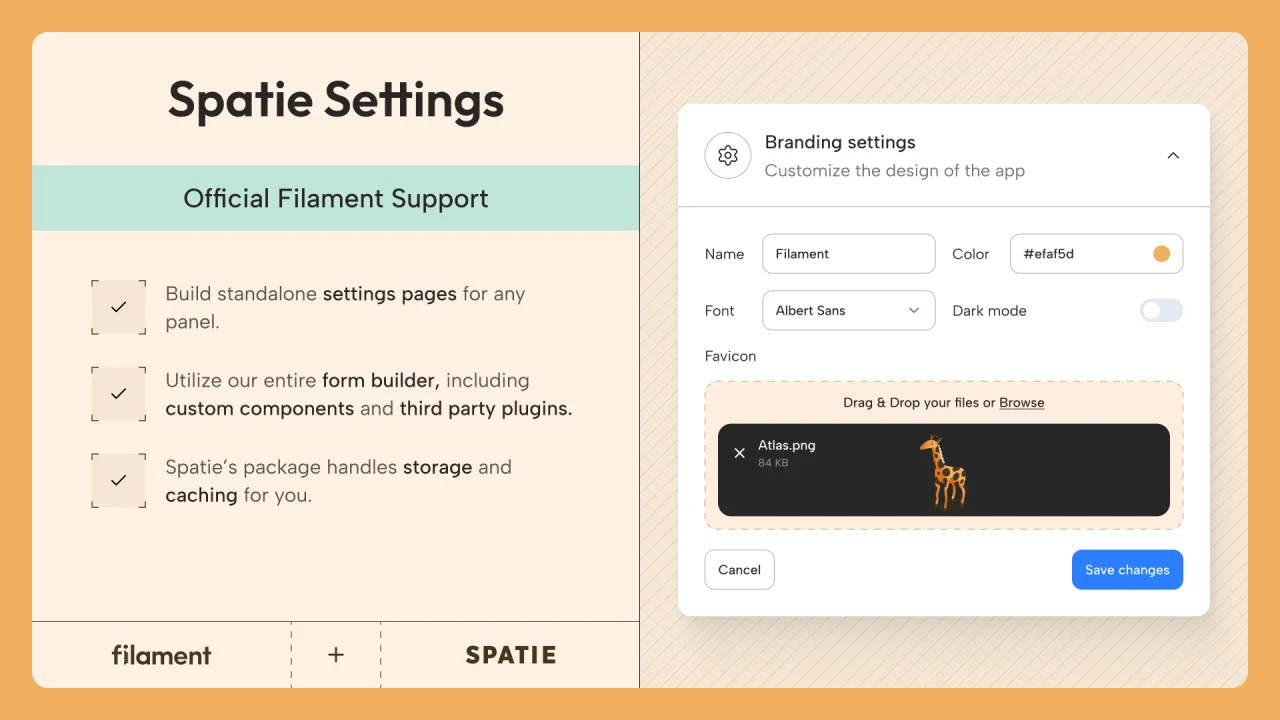Click the checkbox next to form builder text

[118, 394]
